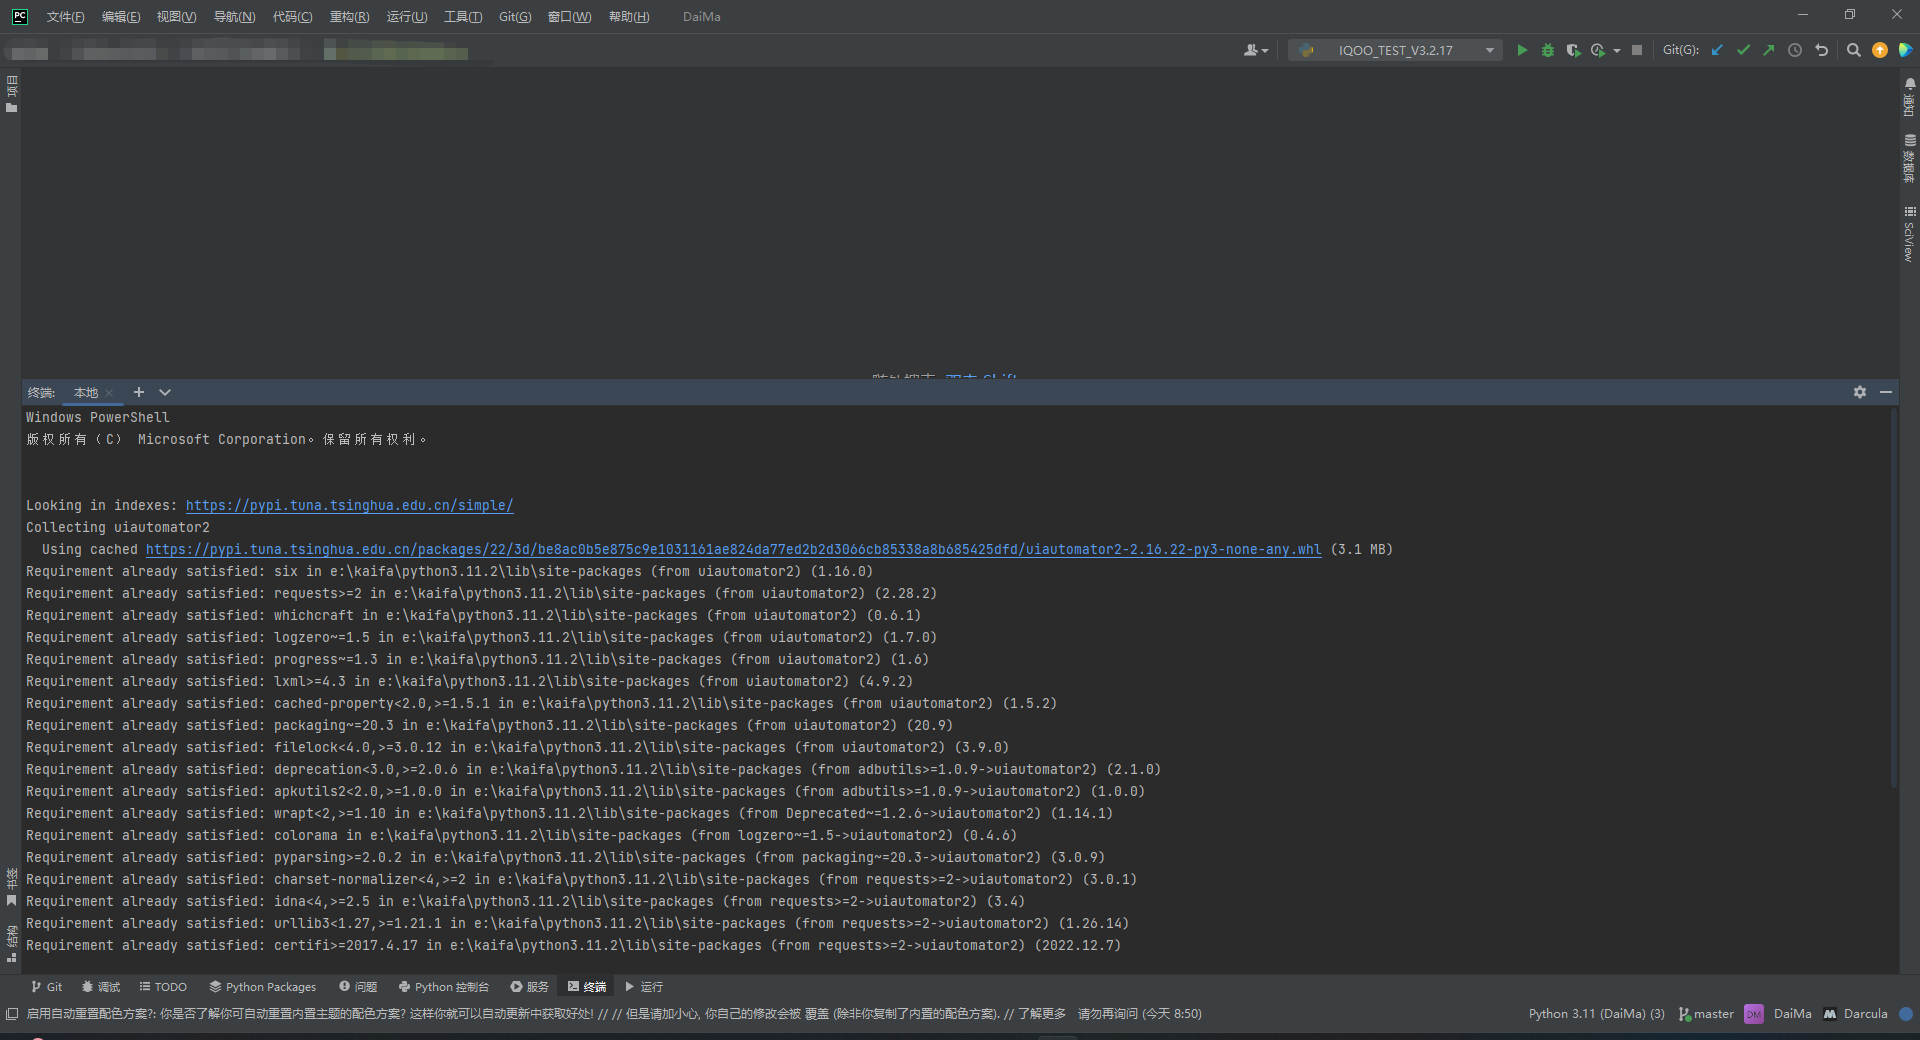The height and width of the screenshot is (1040, 1920).
Task: Expand the terminal sessions chevron
Action: point(165,392)
